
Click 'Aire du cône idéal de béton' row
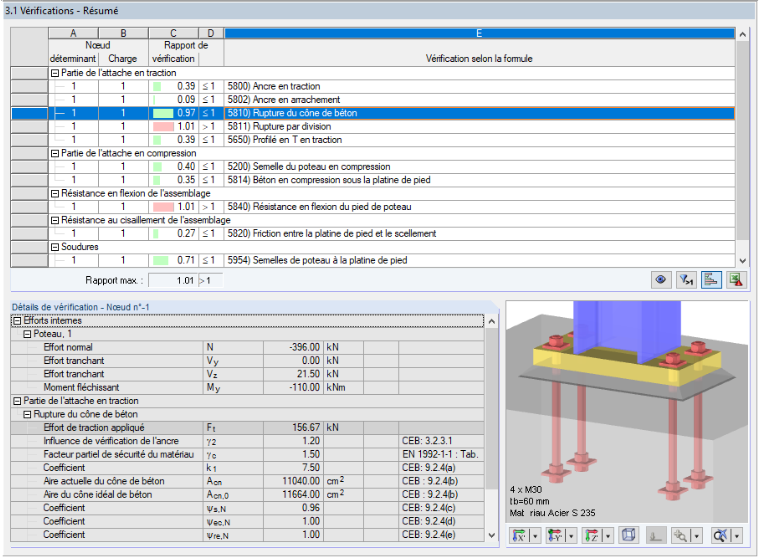click(x=247, y=494)
